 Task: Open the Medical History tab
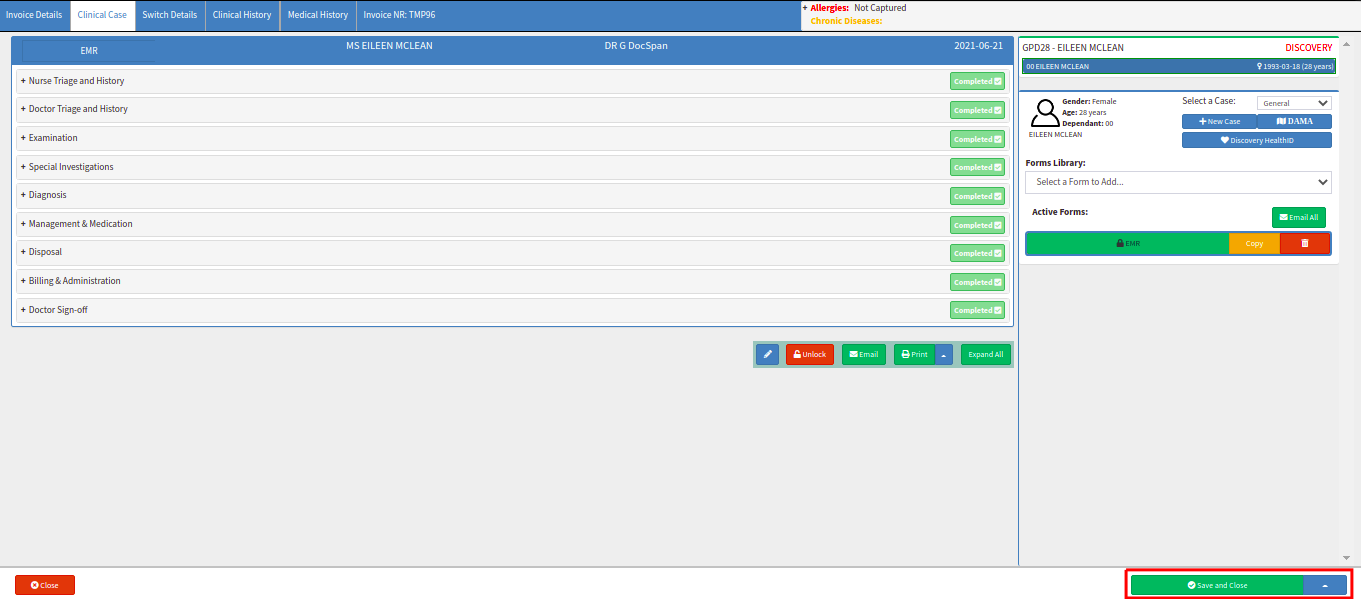(x=318, y=15)
